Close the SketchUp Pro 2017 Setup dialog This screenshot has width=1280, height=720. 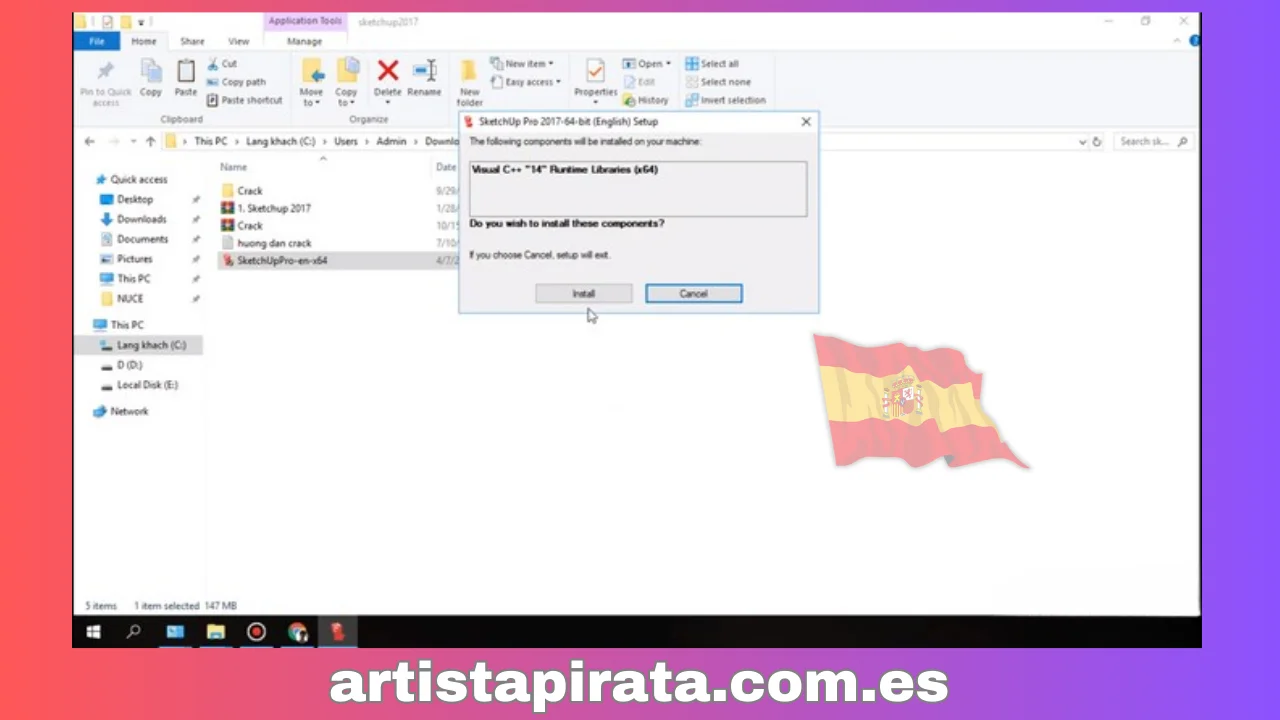click(x=806, y=122)
